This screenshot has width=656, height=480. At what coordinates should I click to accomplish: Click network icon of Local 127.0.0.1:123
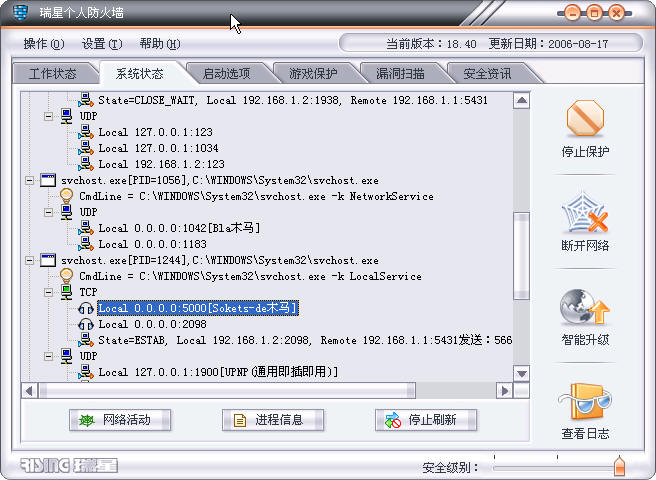point(86,132)
